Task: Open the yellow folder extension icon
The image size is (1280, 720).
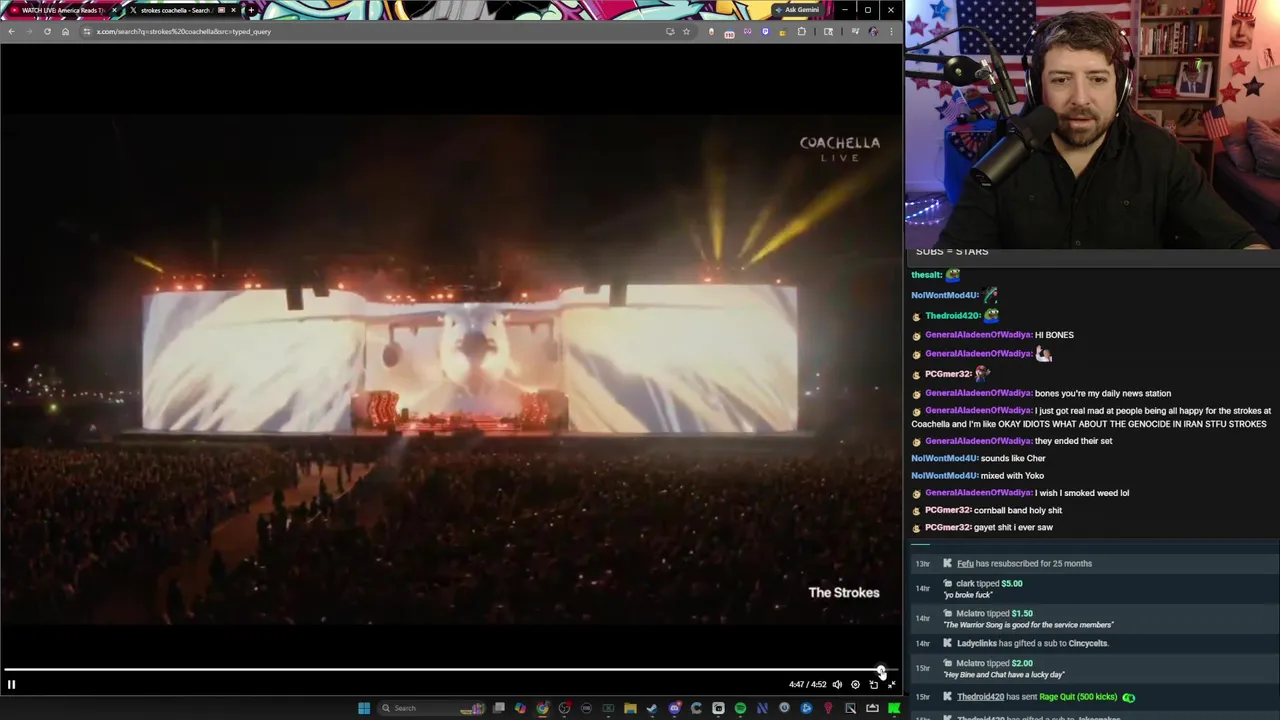Action: coord(783,32)
